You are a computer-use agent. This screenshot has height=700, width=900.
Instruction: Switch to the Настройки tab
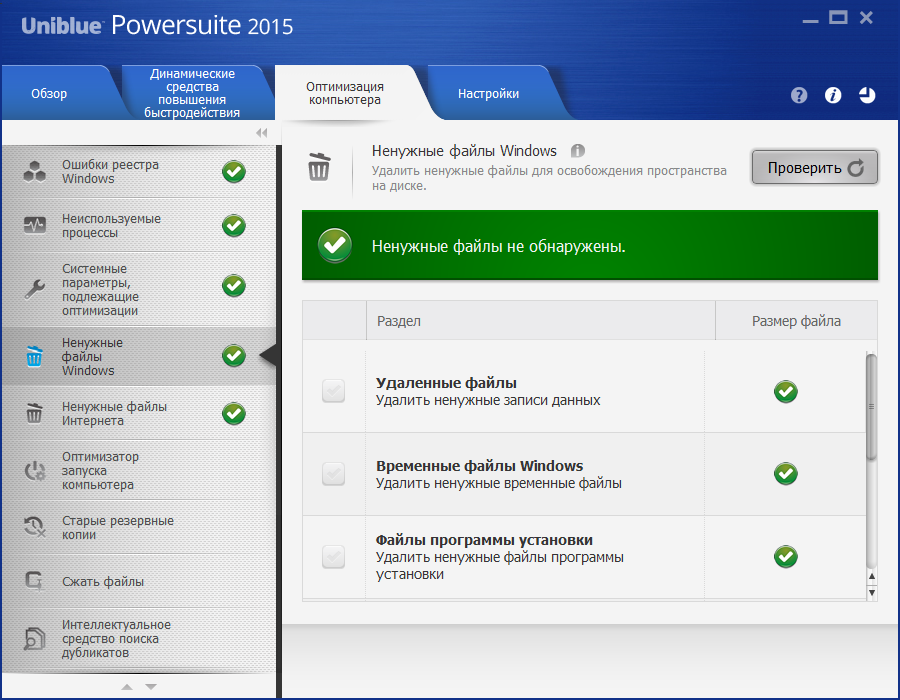point(488,94)
